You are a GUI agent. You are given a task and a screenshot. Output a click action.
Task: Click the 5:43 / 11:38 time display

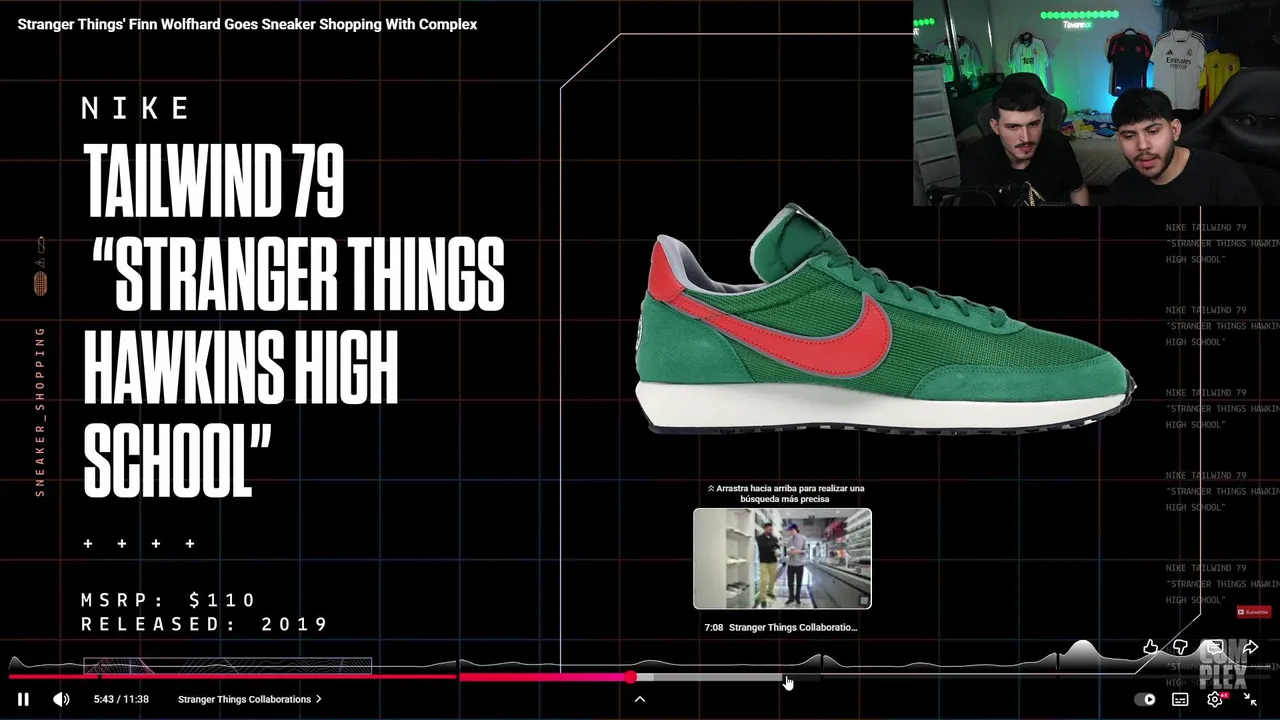[x=121, y=699]
